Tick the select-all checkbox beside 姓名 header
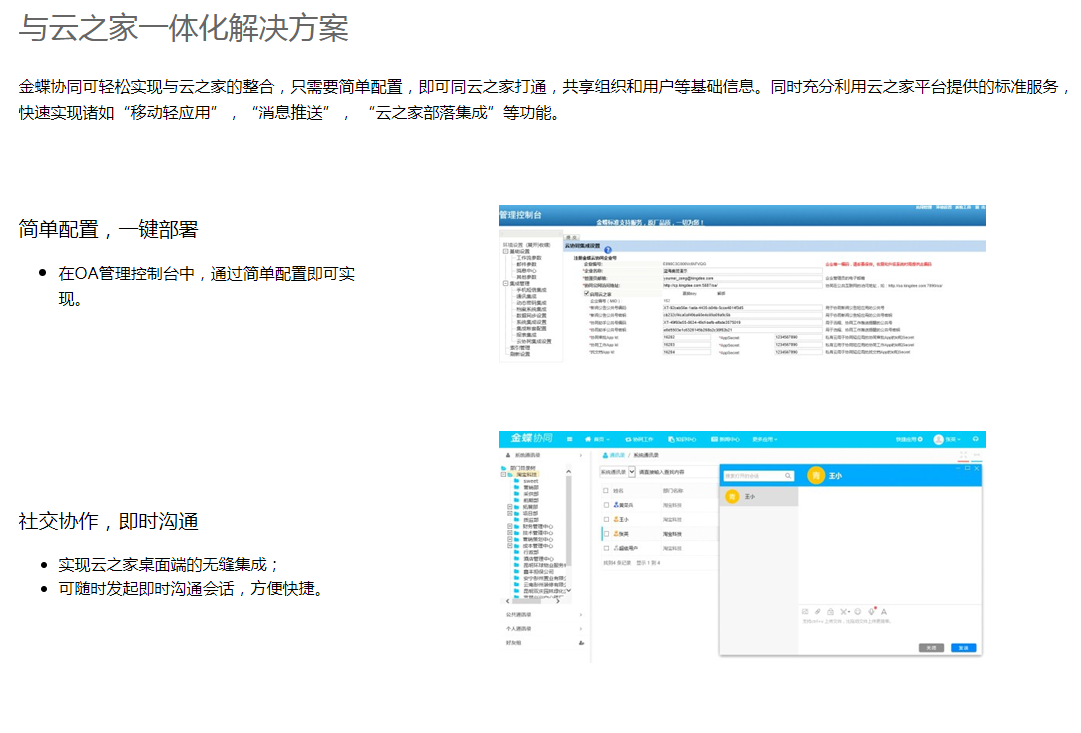The height and width of the screenshot is (733, 1081). pyautogui.click(x=606, y=491)
